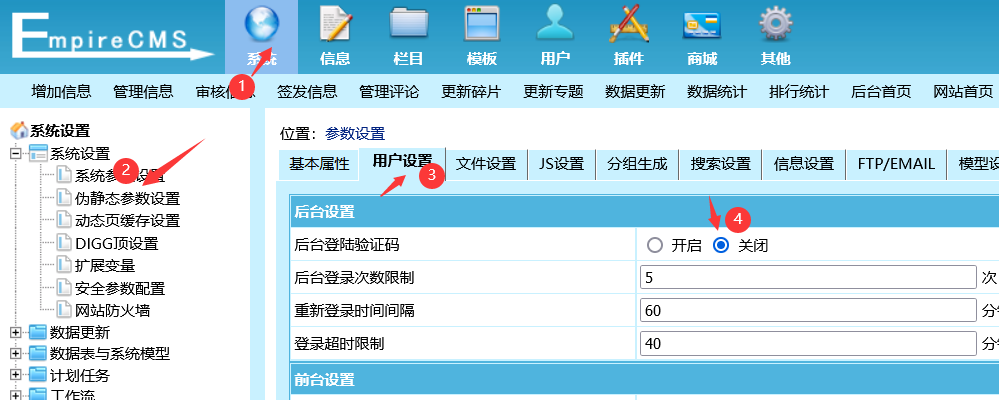Expand the 数据更新 tree folder

pyautogui.click(x=16, y=332)
